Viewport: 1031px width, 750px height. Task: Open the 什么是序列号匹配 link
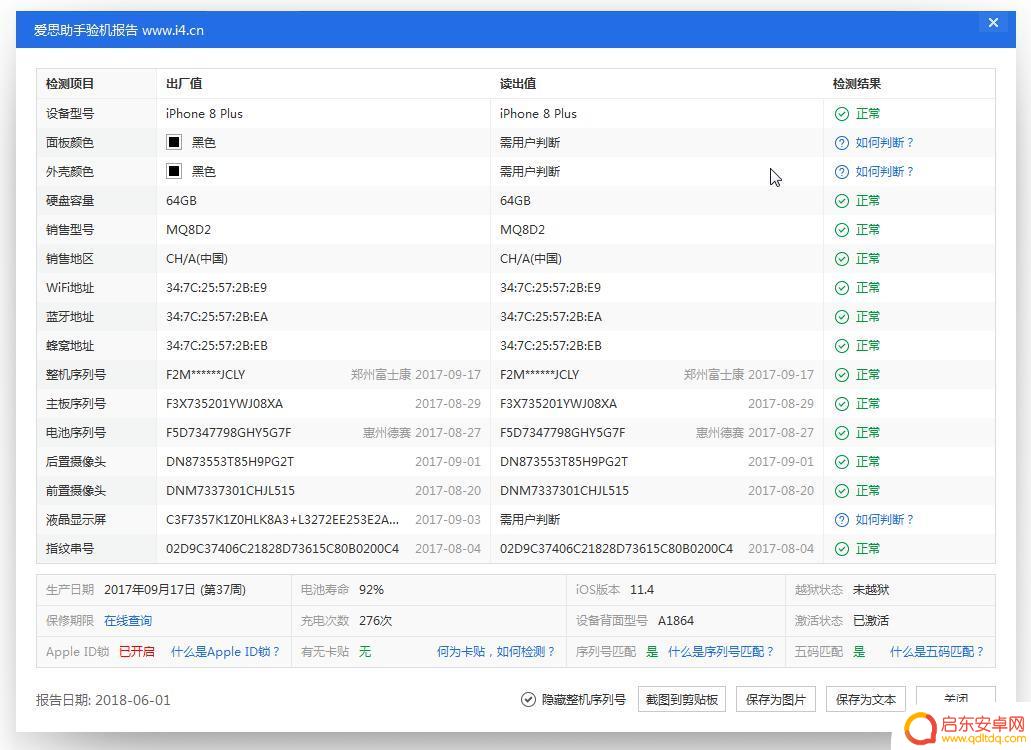pyautogui.click(x=721, y=651)
